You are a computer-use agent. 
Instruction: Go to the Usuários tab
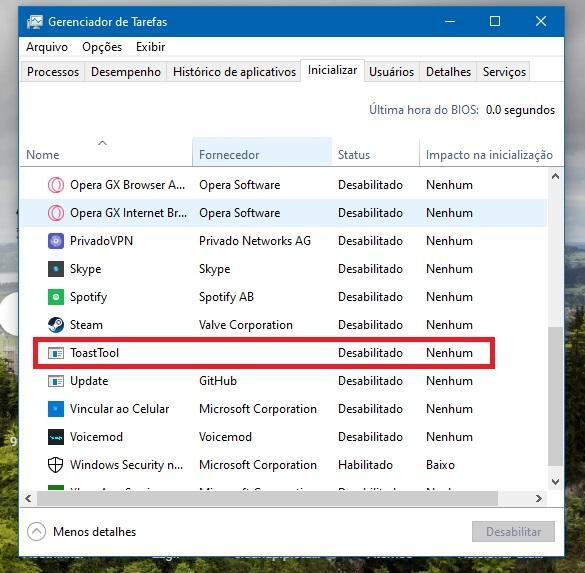(x=391, y=72)
